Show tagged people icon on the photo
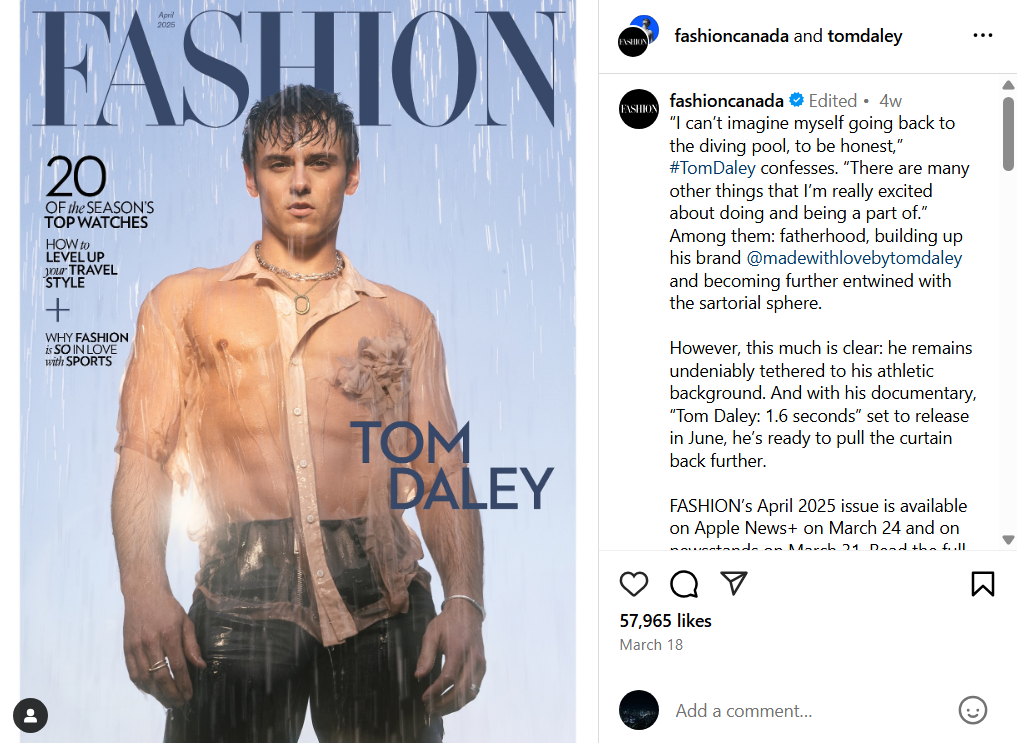 (31, 715)
